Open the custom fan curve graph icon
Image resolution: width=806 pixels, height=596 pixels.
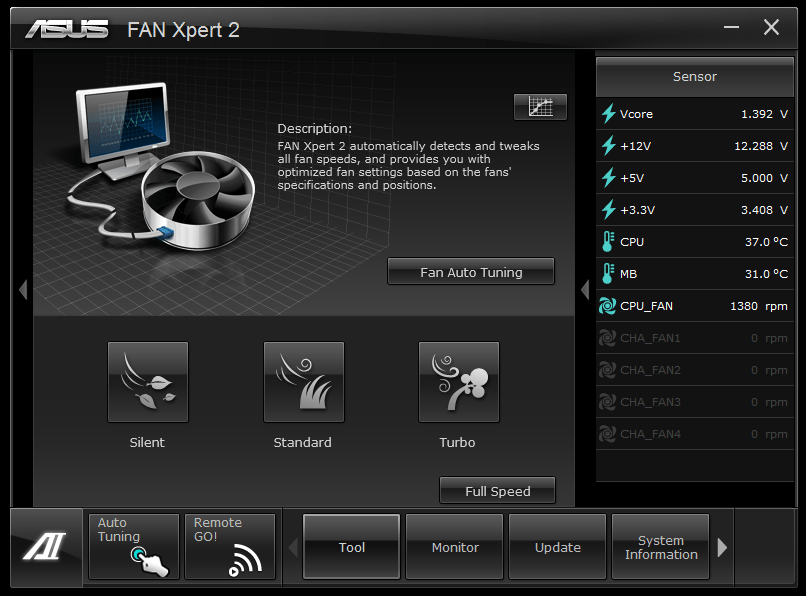(x=540, y=107)
